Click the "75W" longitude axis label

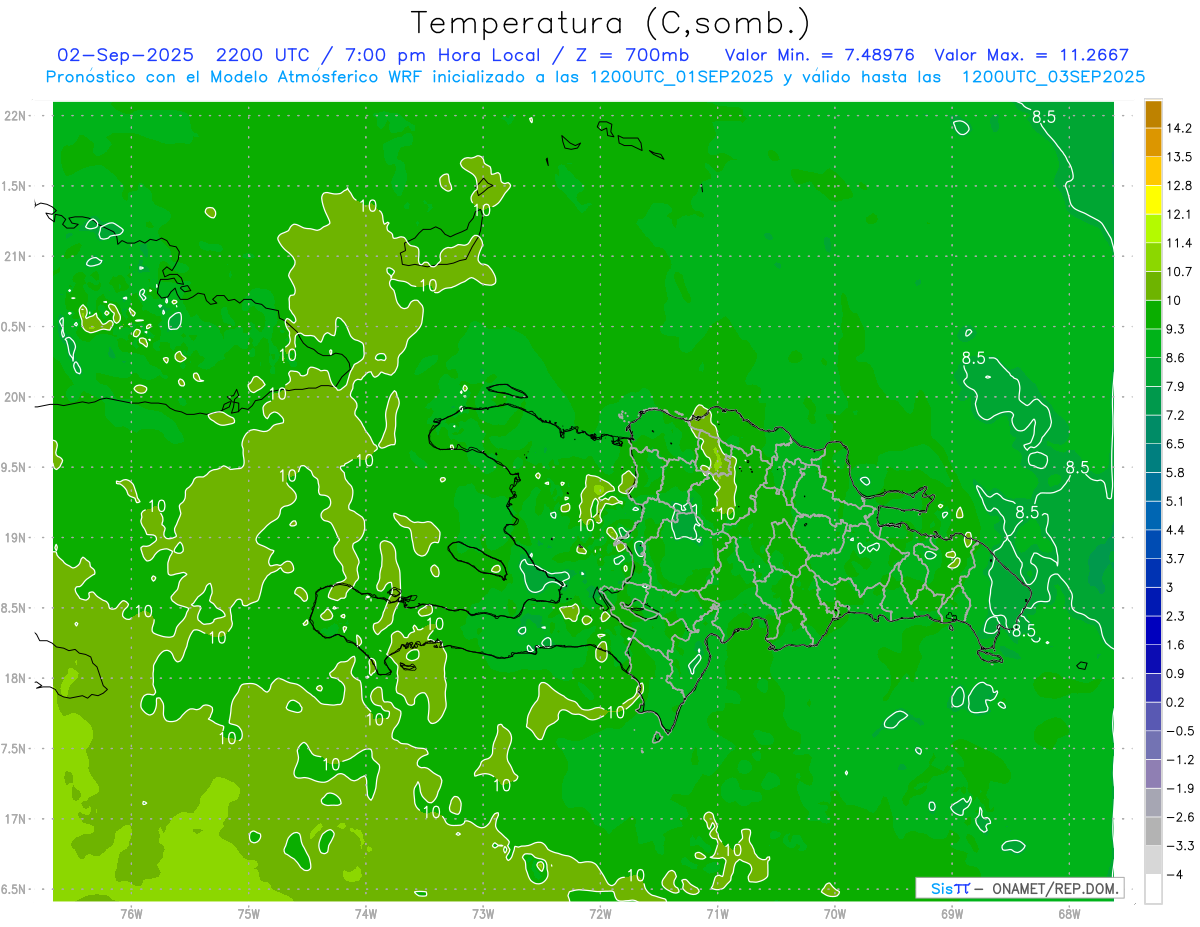coord(248,913)
